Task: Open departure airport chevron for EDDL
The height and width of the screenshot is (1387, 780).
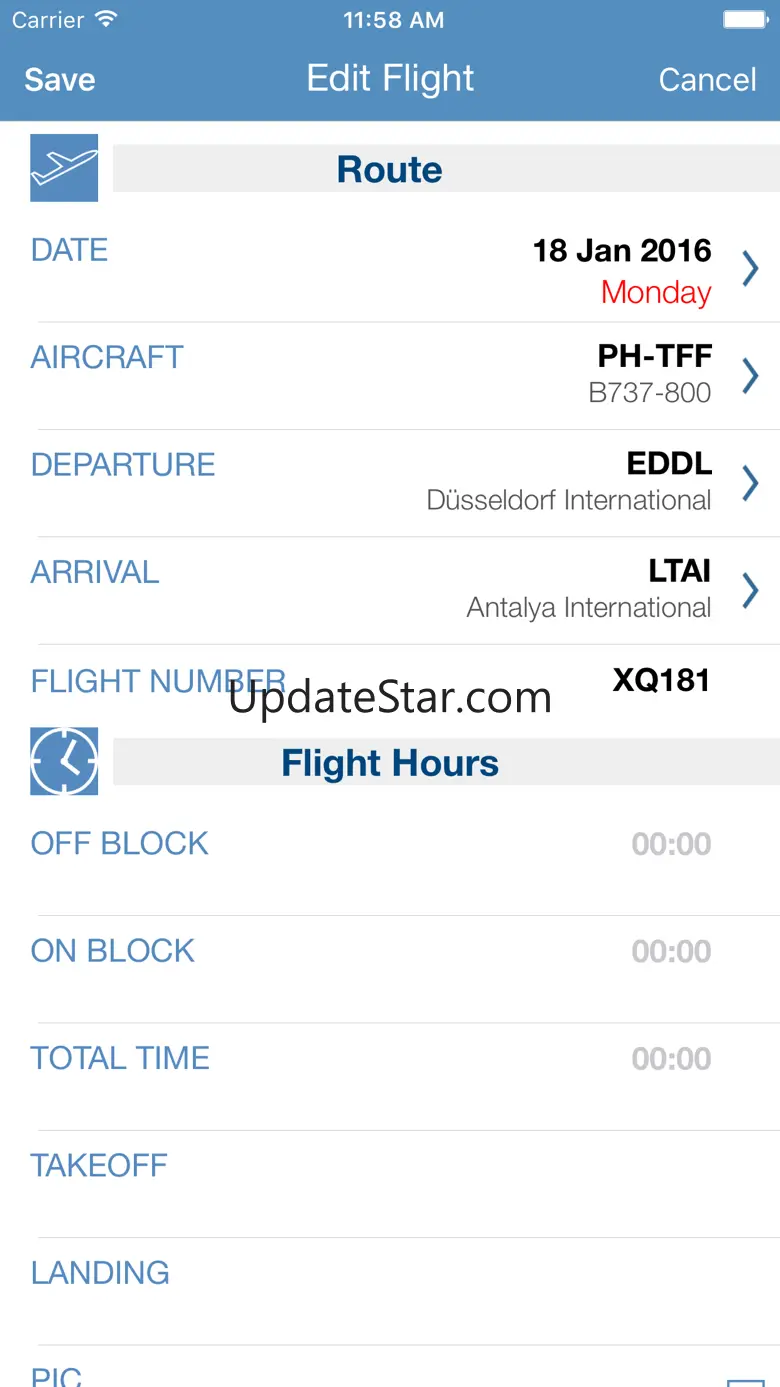Action: pos(750,482)
